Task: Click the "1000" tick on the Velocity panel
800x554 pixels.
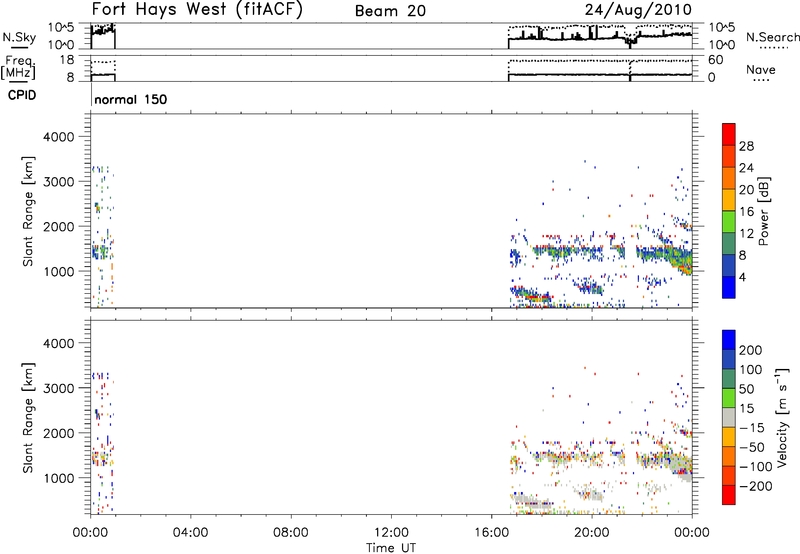Action: click(x=59, y=478)
